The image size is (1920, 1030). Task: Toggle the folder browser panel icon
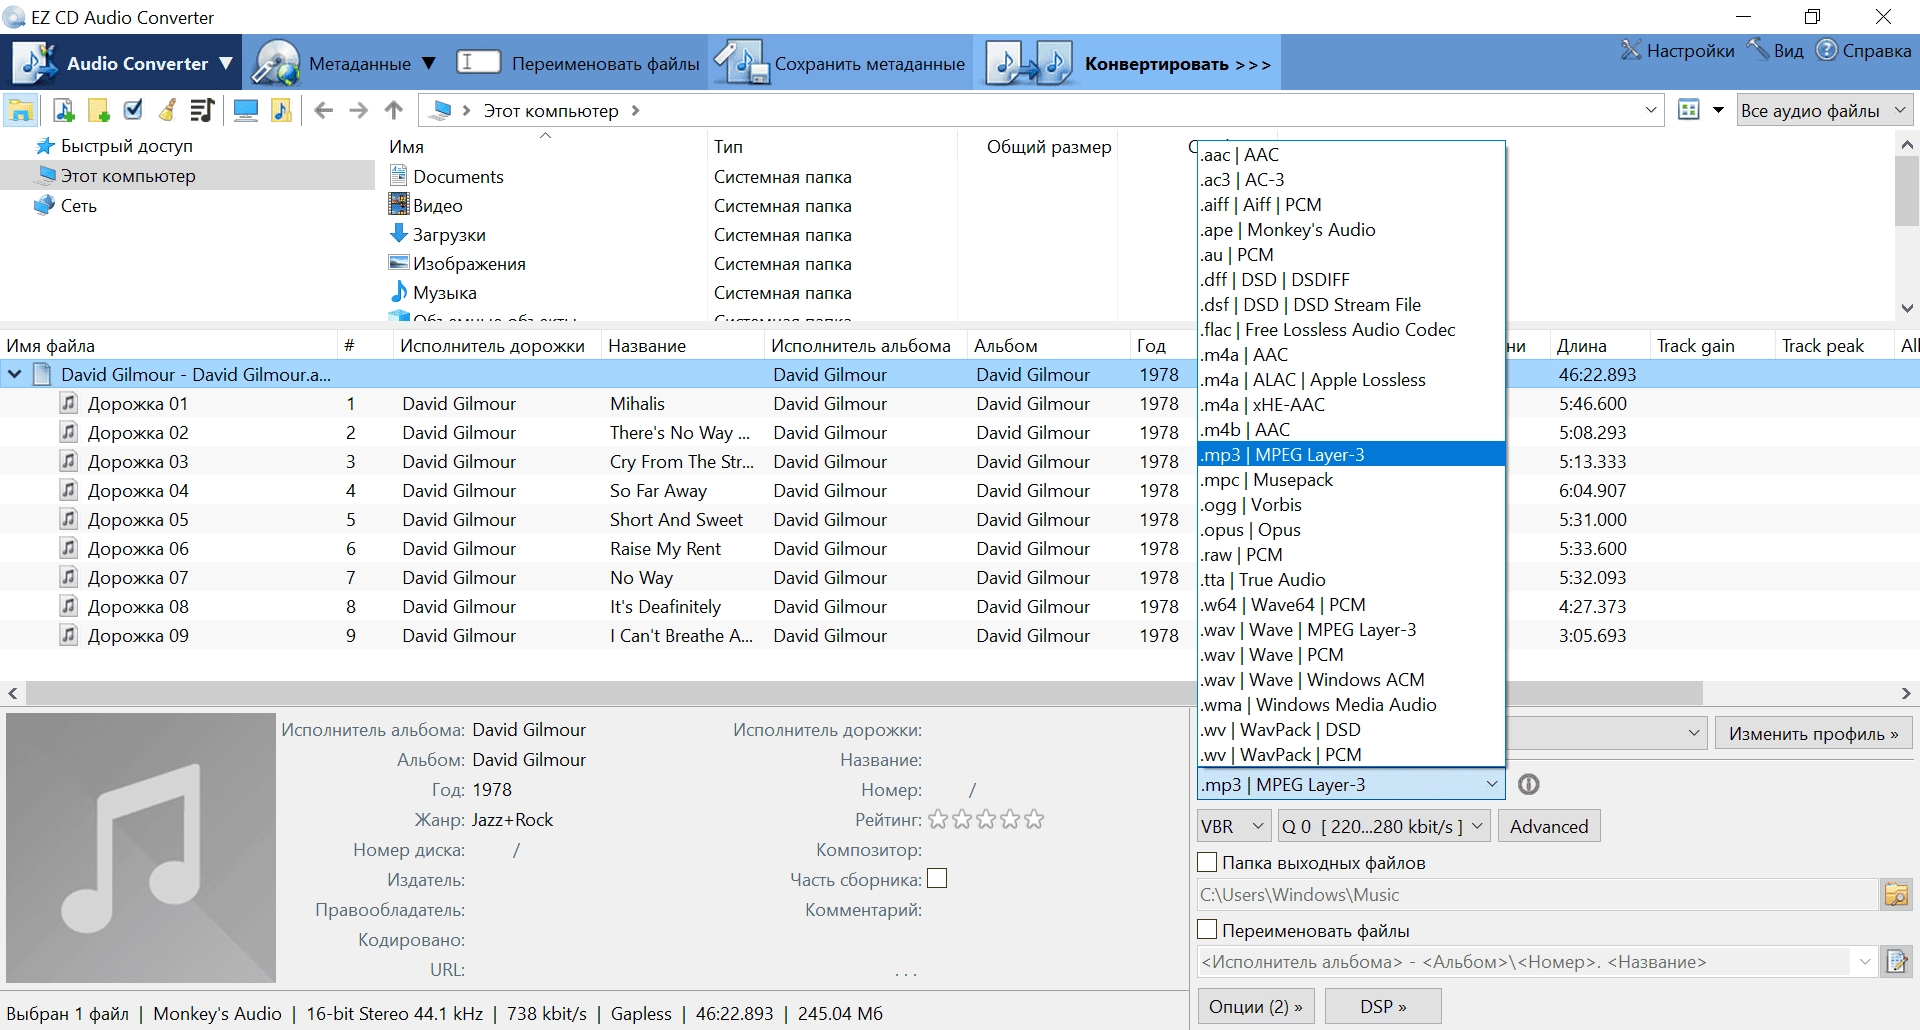[x=20, y=110]
